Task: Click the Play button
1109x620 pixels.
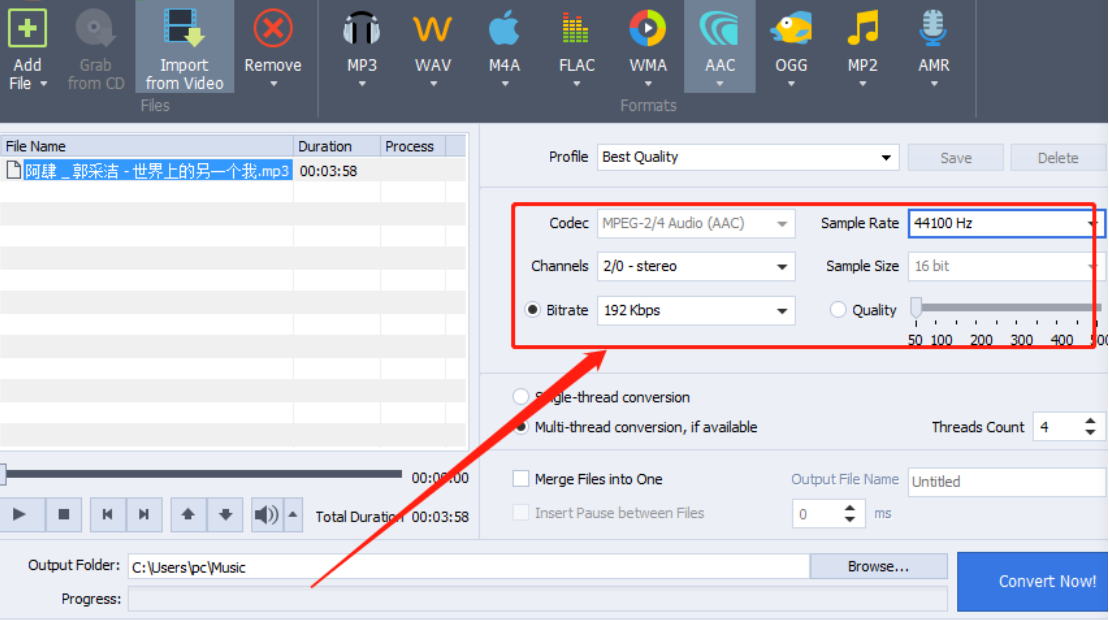Action: (20, 515)
